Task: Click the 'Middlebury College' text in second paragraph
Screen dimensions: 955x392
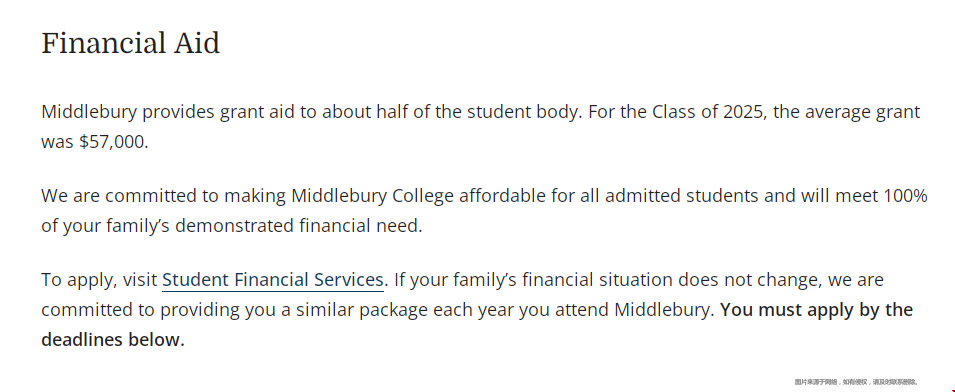Action: click(x=373, y=196)
